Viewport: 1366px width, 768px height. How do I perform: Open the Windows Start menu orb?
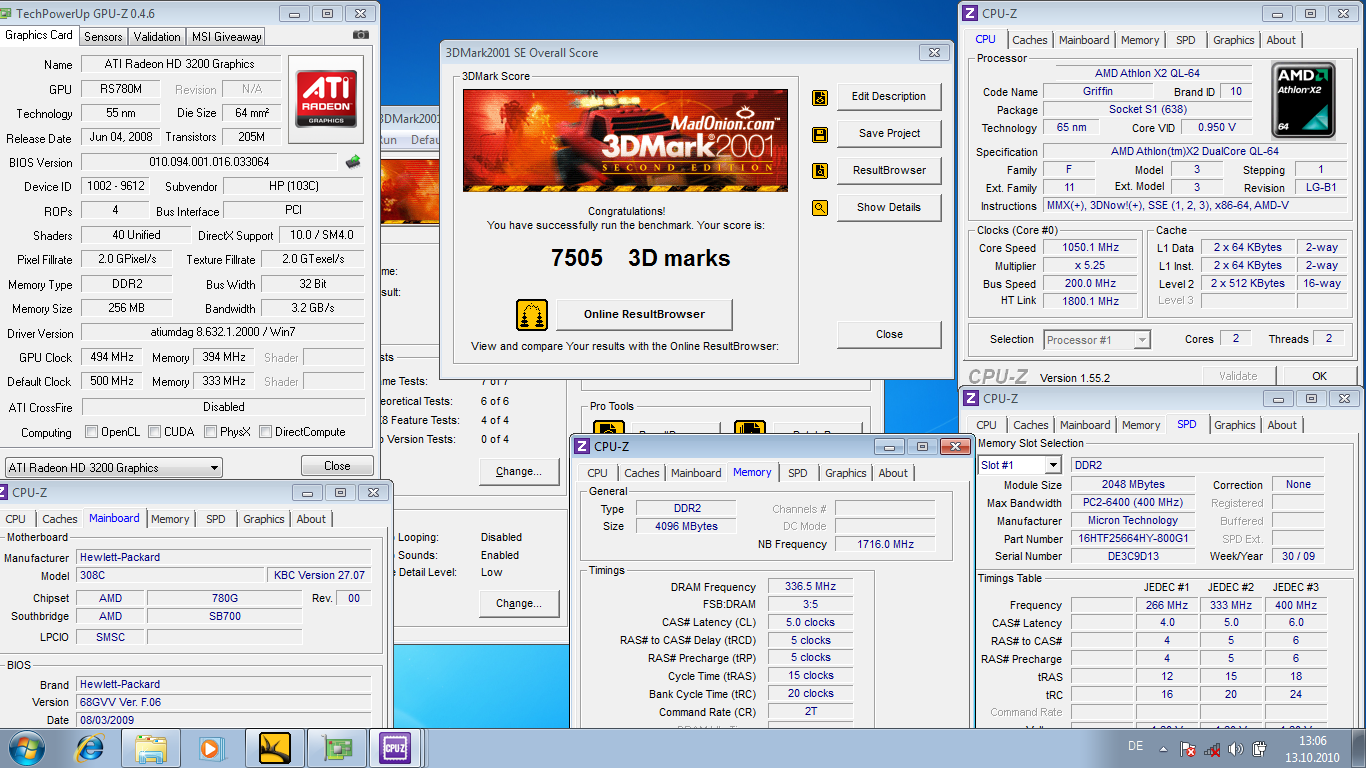26,747
